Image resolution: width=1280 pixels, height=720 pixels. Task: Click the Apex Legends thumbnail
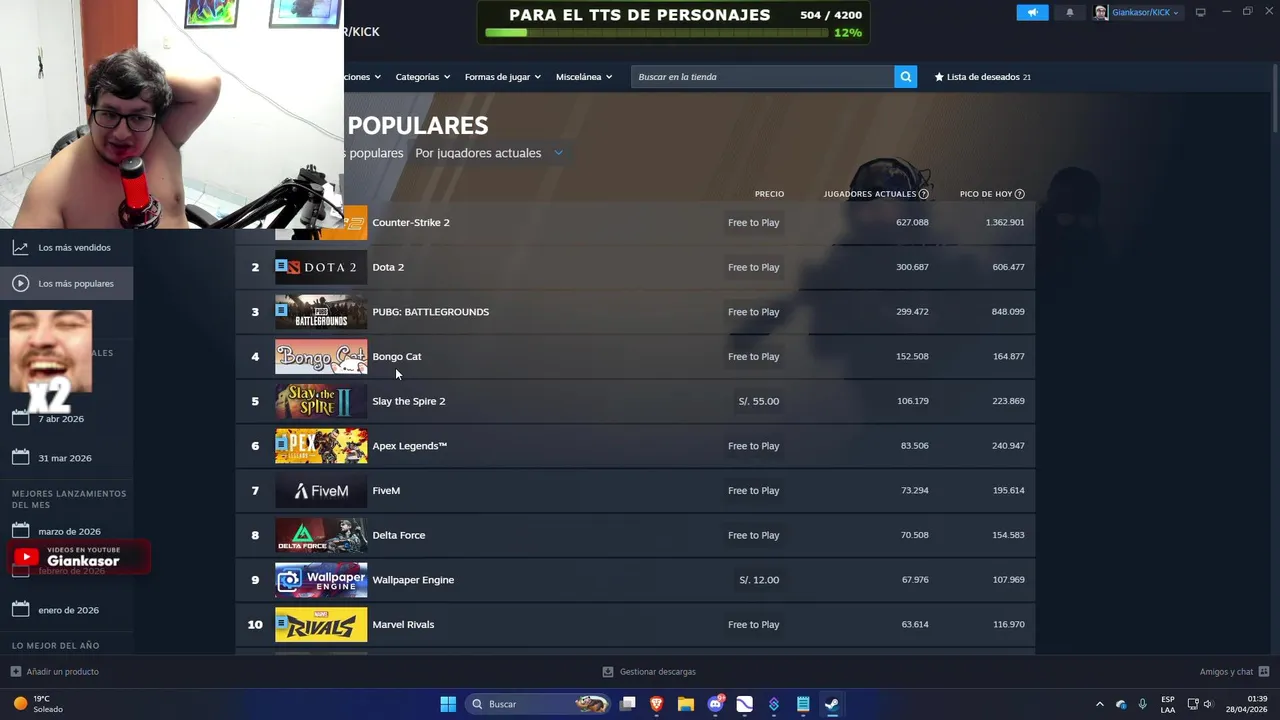(x=321, y=446)
